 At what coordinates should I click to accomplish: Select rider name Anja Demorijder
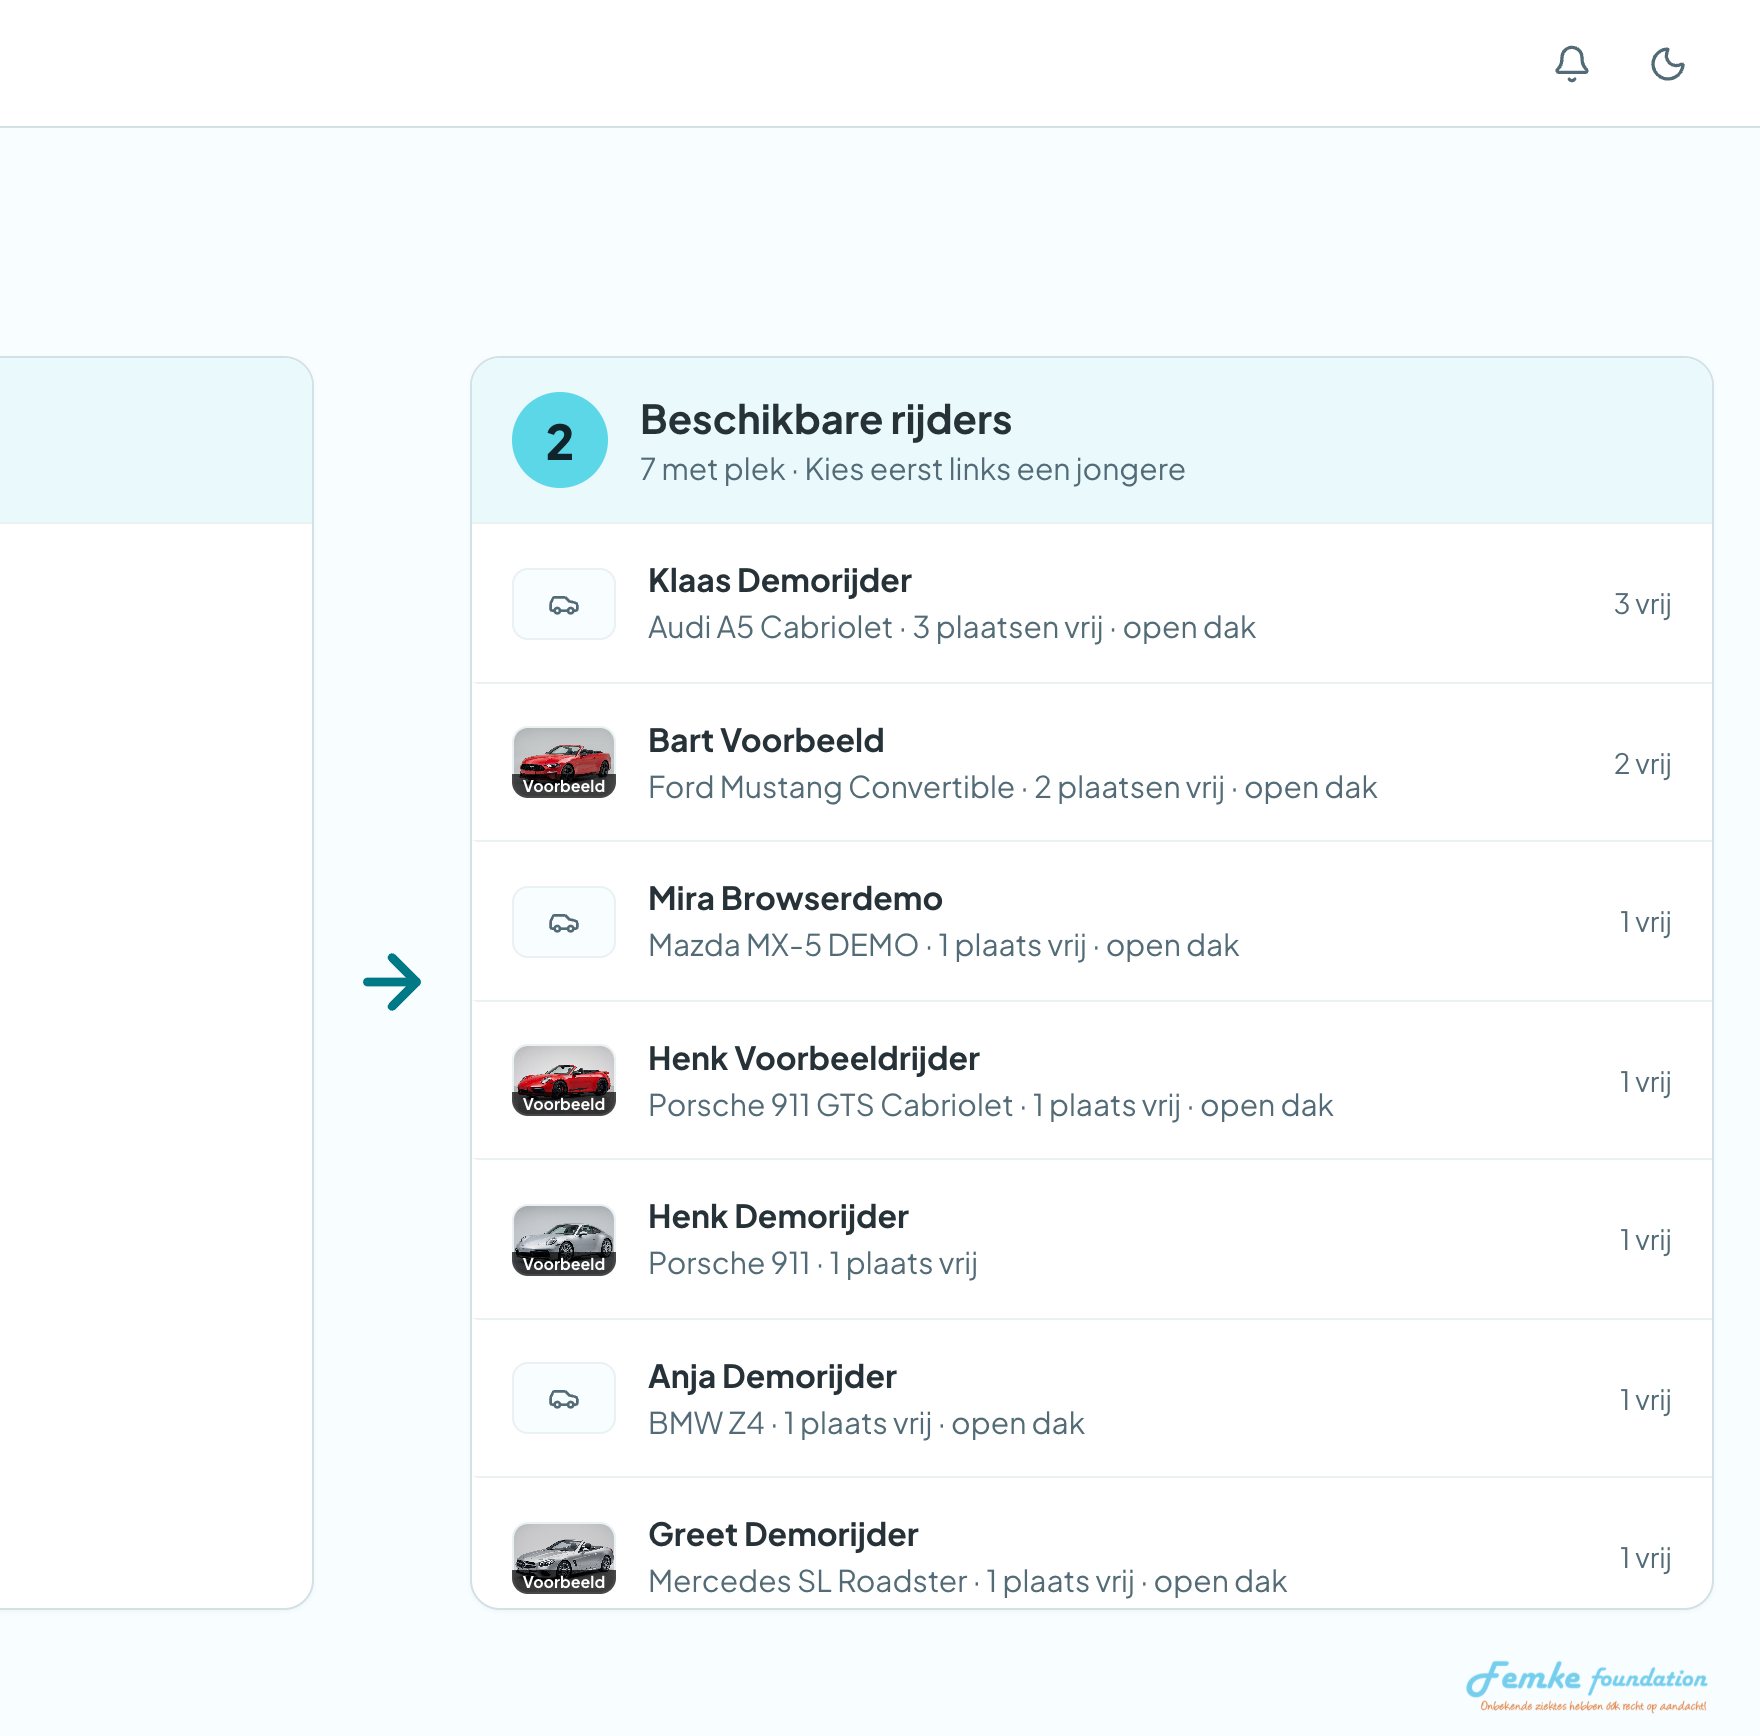[772, 1376]
